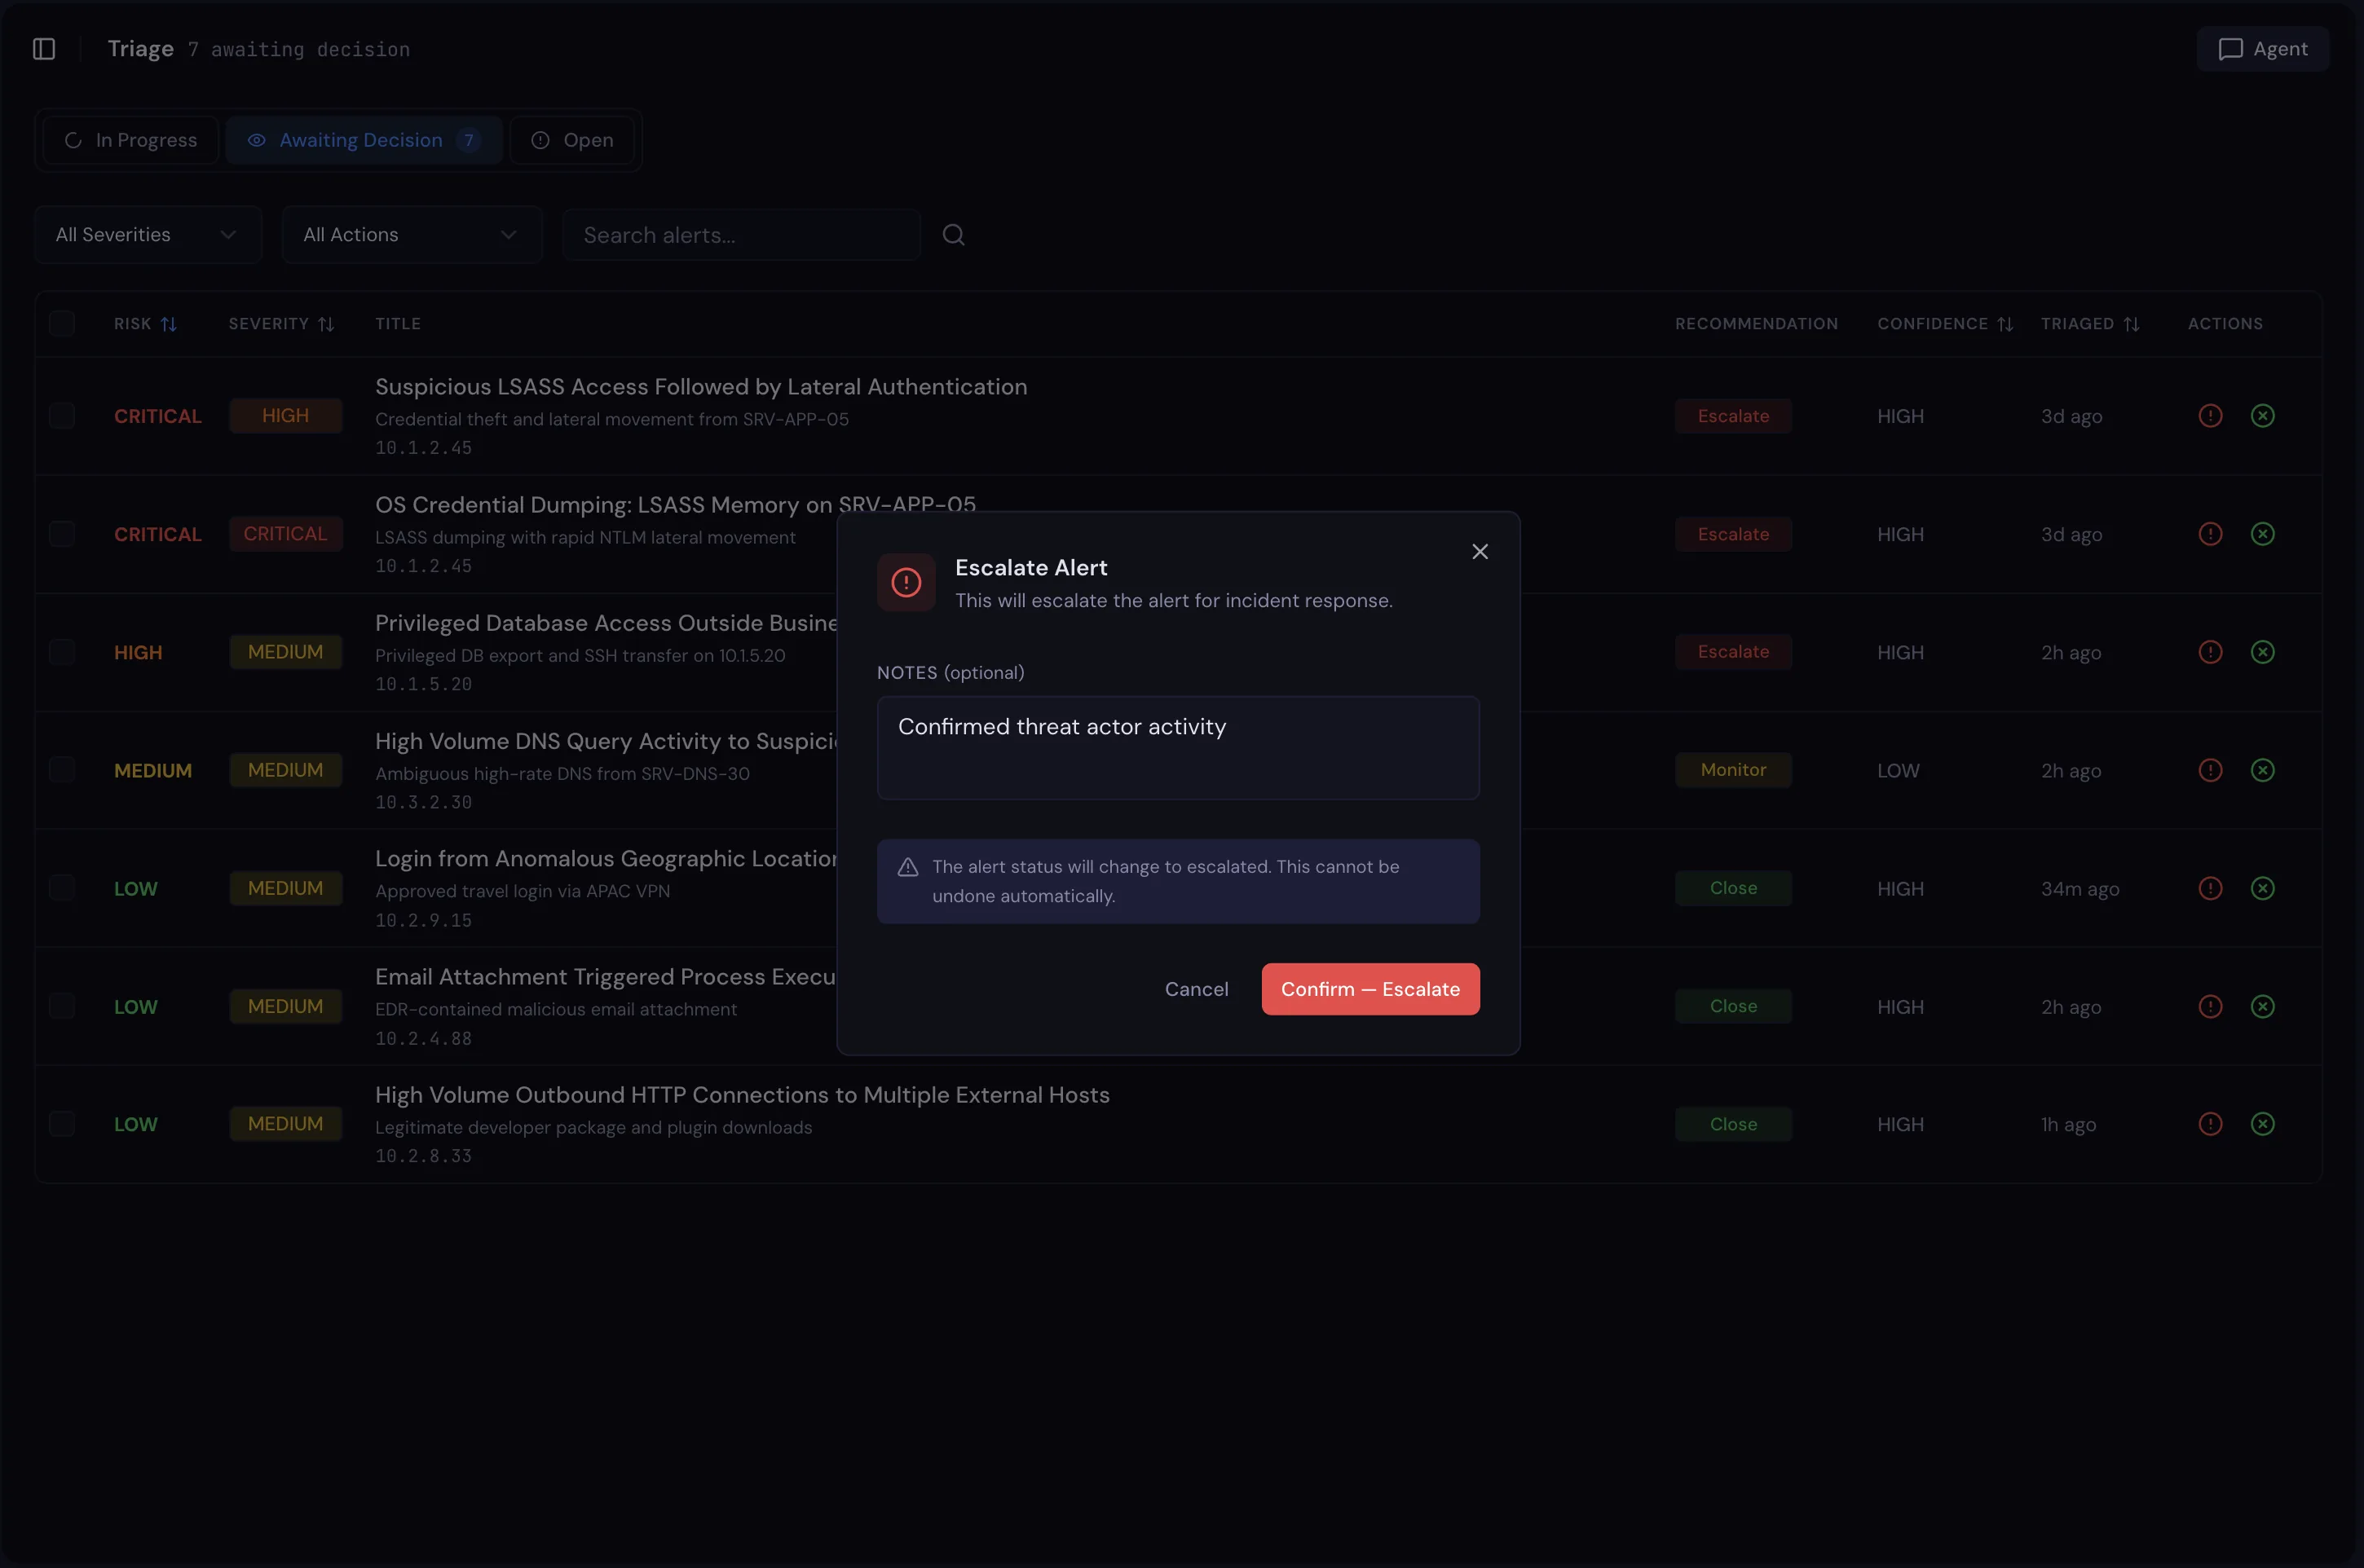Click the Recommendation column header
The height and width of the screenshot is (1568, 2364).
[x=1756, y=324]
